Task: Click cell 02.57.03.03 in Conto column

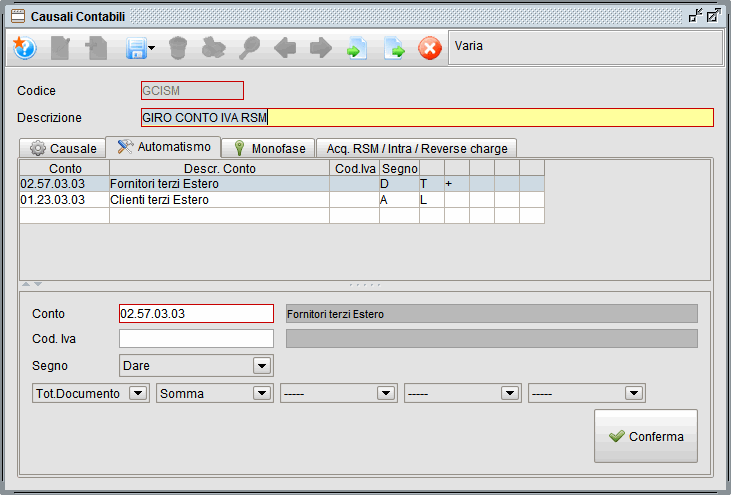Action: click(x=65, y=184)
